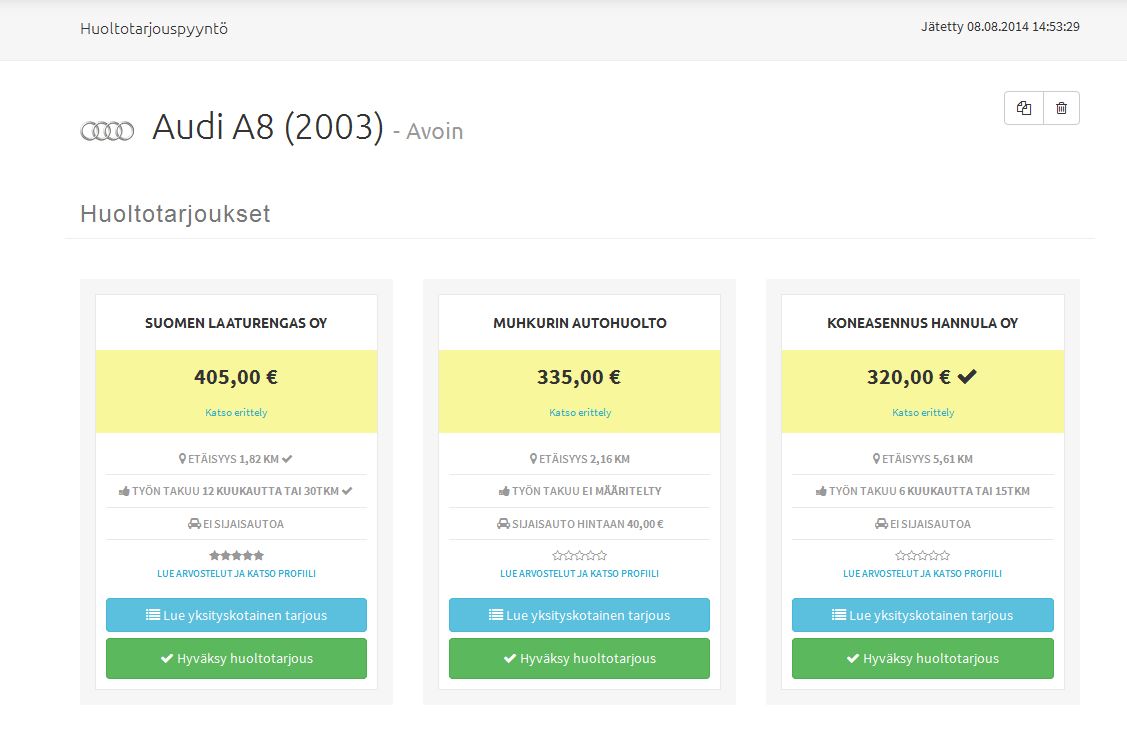Read detailed offer from Suomen Laaturengas Oy
Image resolution: width=1127 pixels, height=746 pixels.
coord(236,615)
